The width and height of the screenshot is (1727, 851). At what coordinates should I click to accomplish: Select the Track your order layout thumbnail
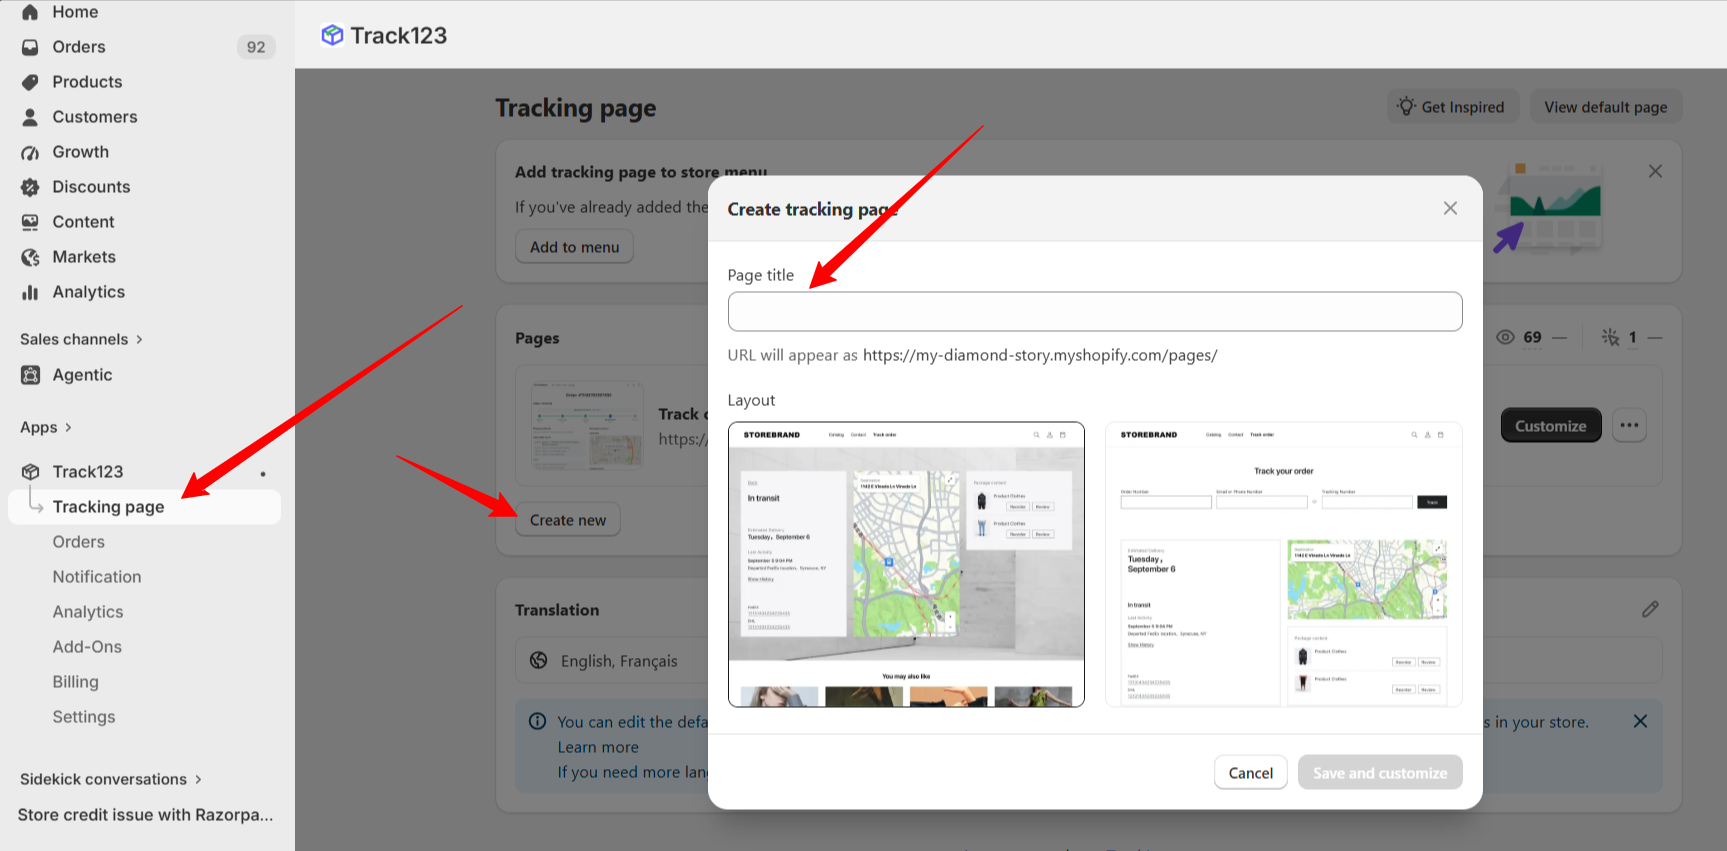click(1284, 565)
